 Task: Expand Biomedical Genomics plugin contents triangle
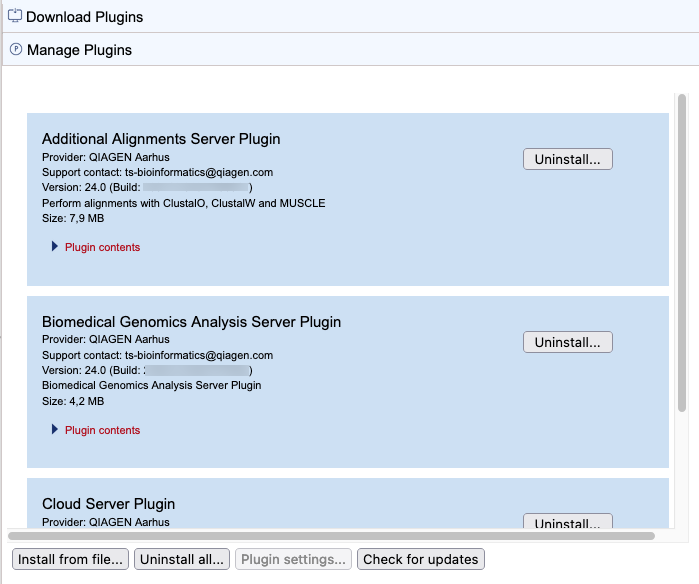54,430
